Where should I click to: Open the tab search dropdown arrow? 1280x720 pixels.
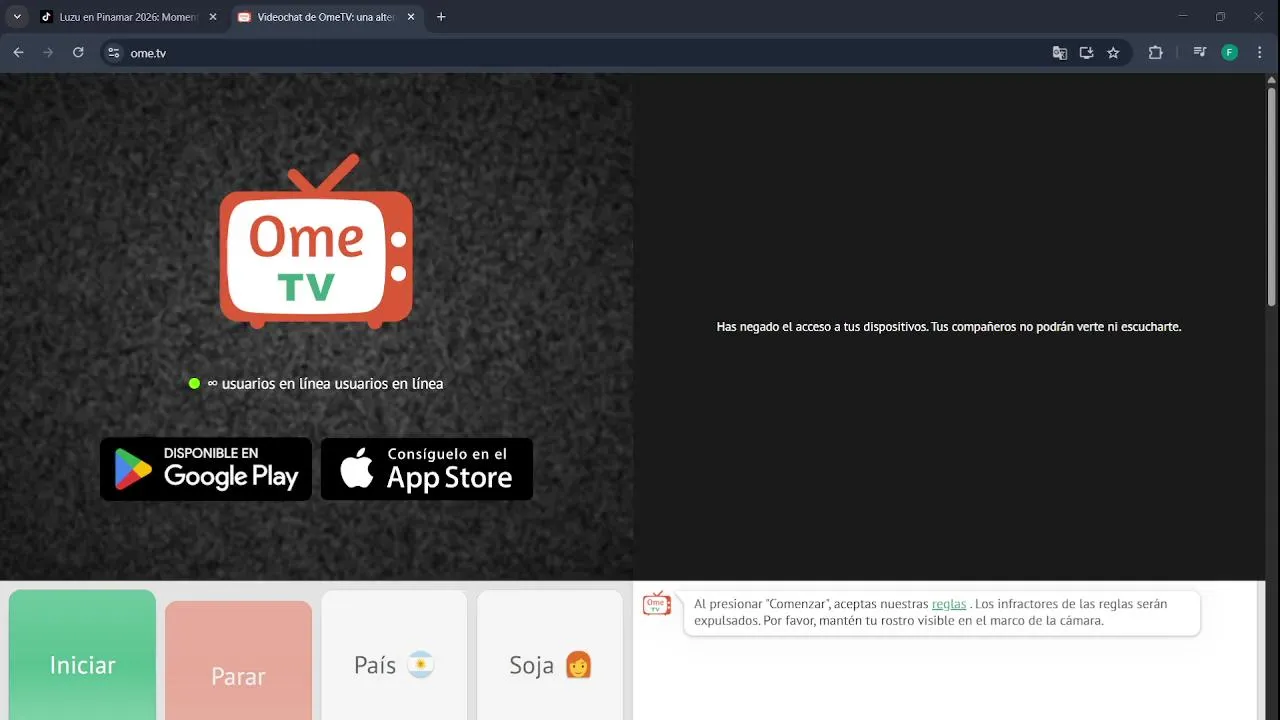coord(17,17)
